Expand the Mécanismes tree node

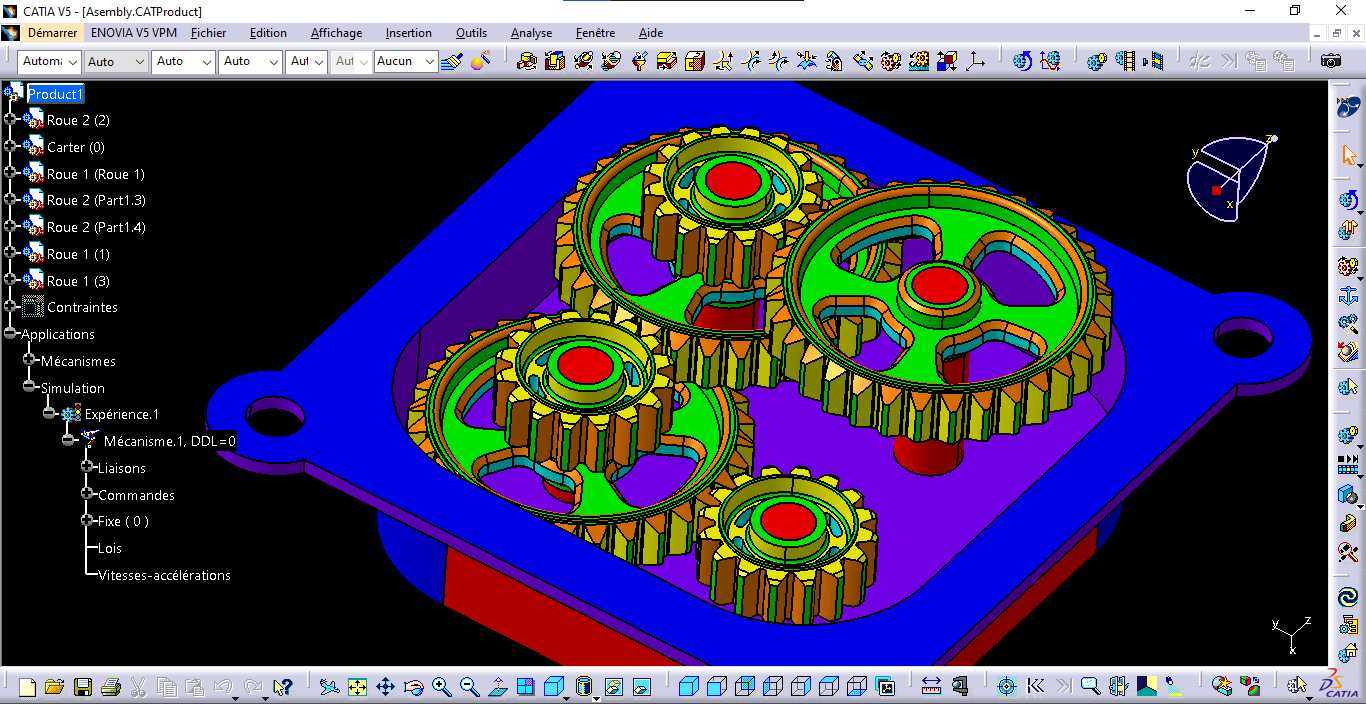[x=29, y=360]
